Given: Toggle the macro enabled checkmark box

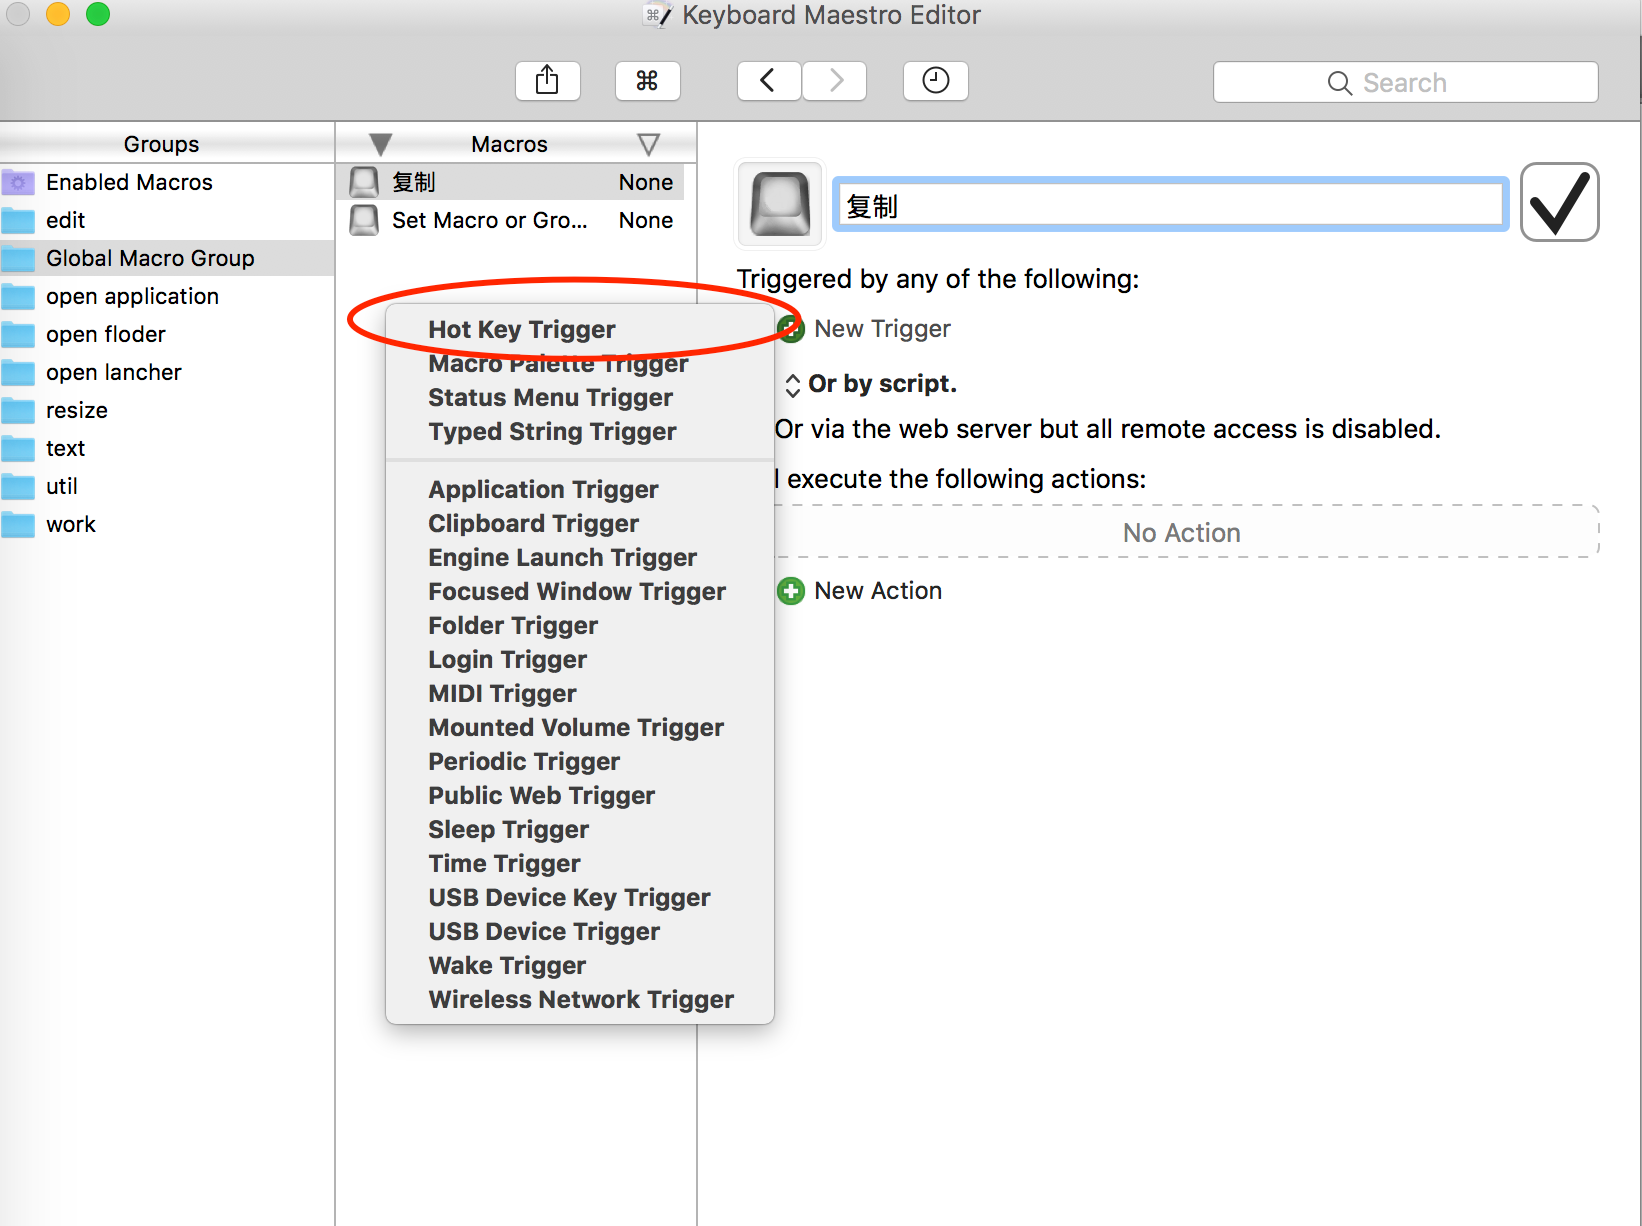Looking at the screenshot, I should click(x=1559, y=202).
